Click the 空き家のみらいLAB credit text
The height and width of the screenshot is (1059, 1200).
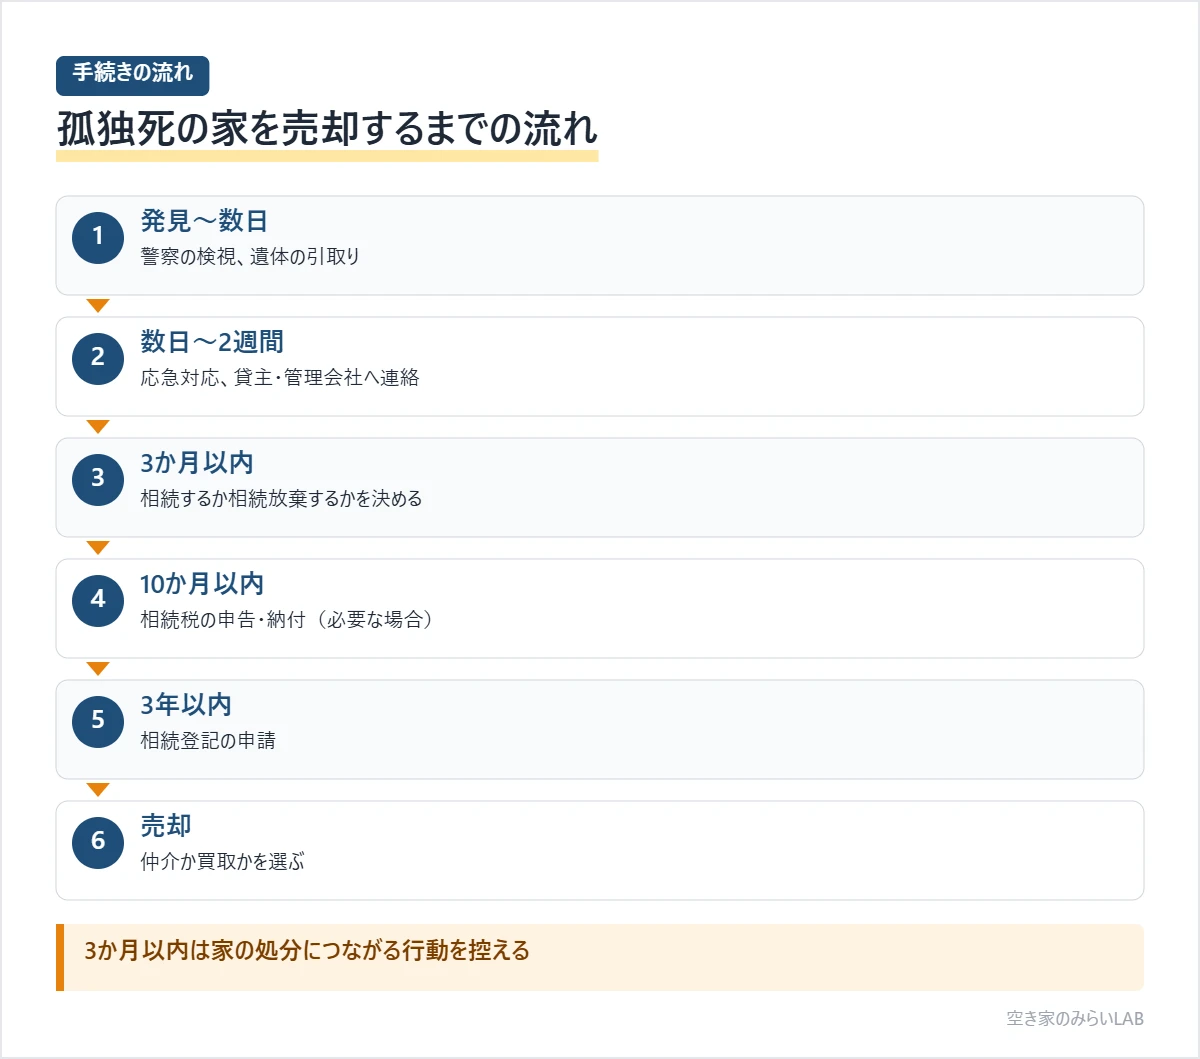pos(1075,1019)
